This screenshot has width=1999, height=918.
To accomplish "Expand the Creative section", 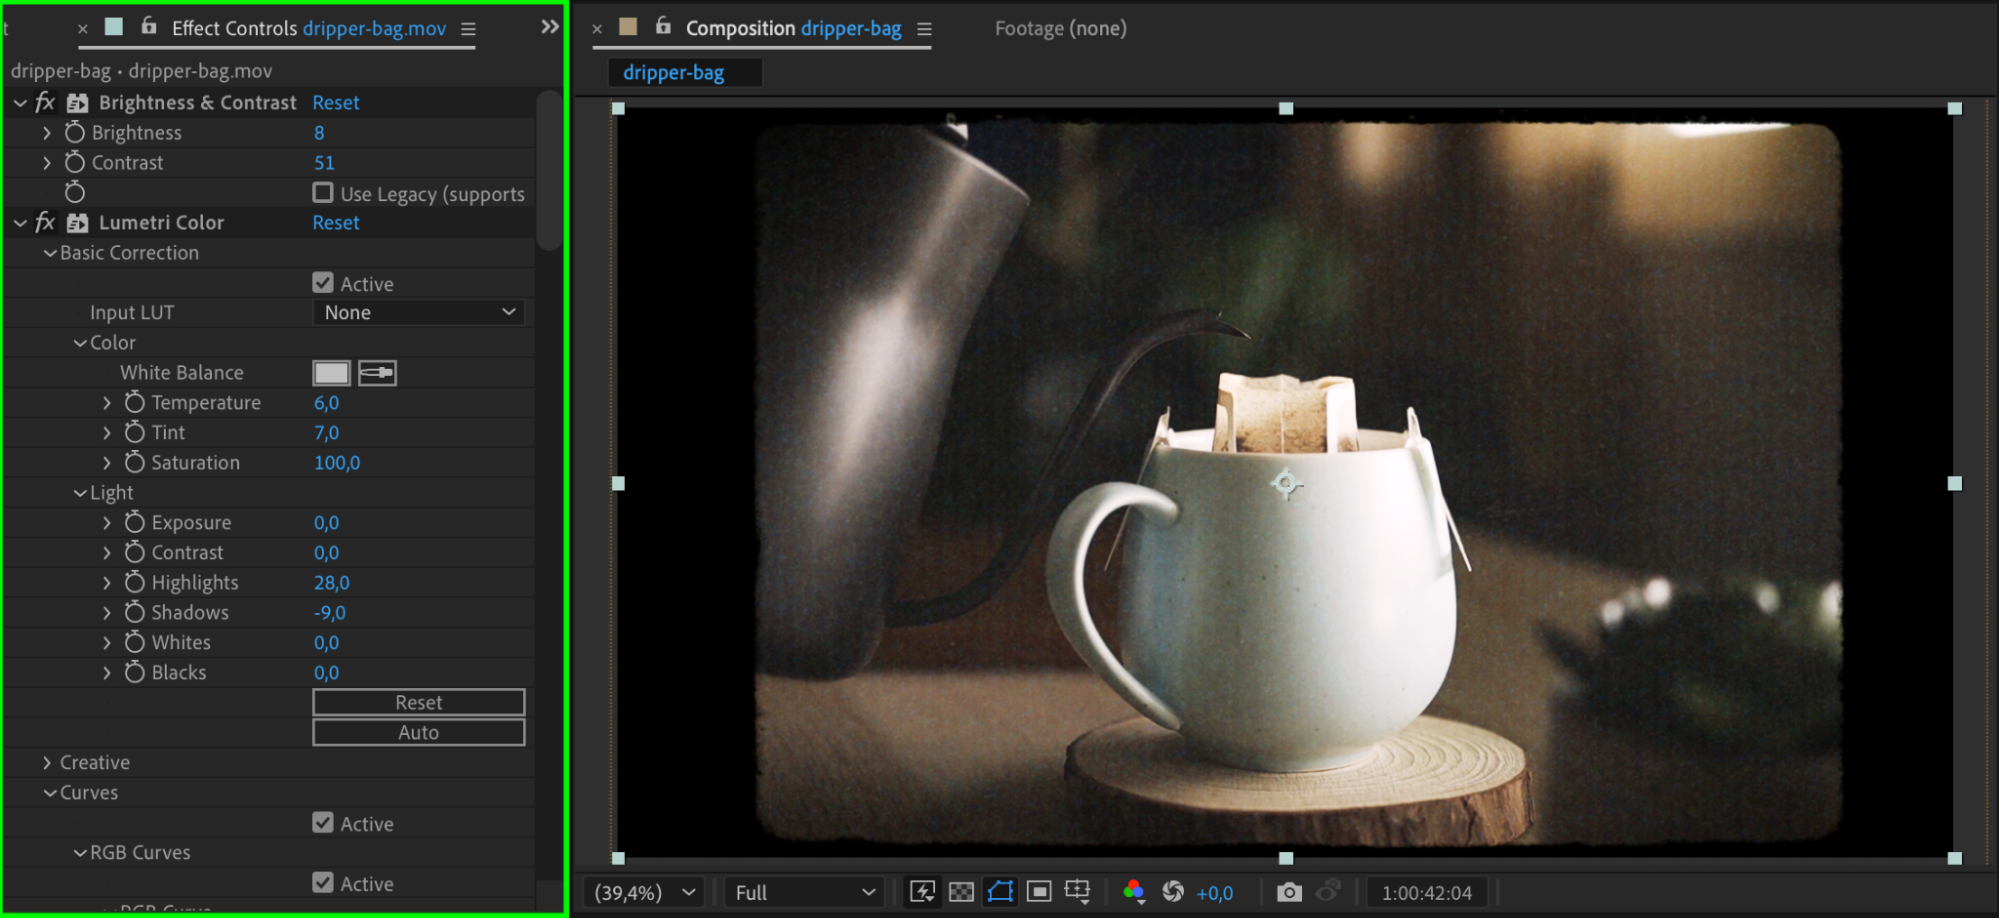I will [x=47, y=763].
